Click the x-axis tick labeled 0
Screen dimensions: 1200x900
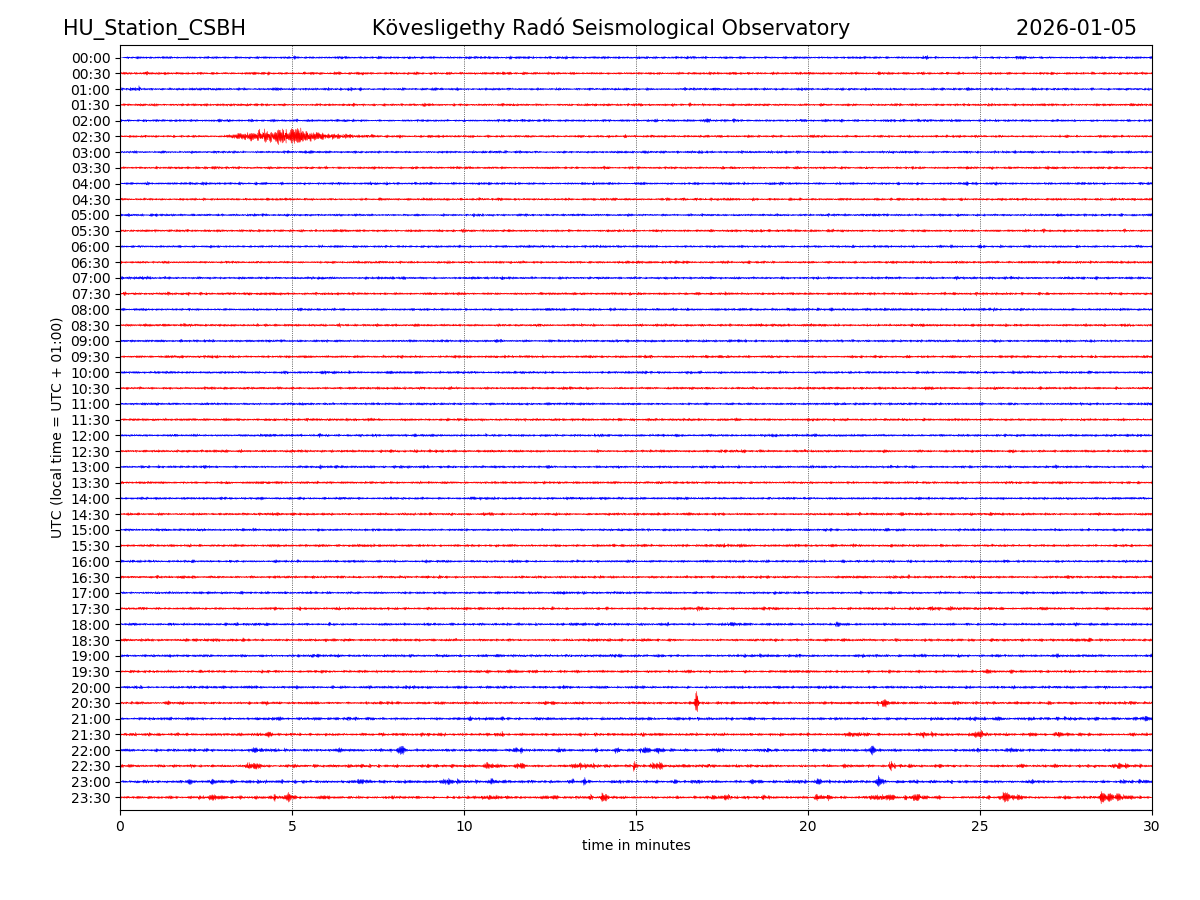coord(120,826)
